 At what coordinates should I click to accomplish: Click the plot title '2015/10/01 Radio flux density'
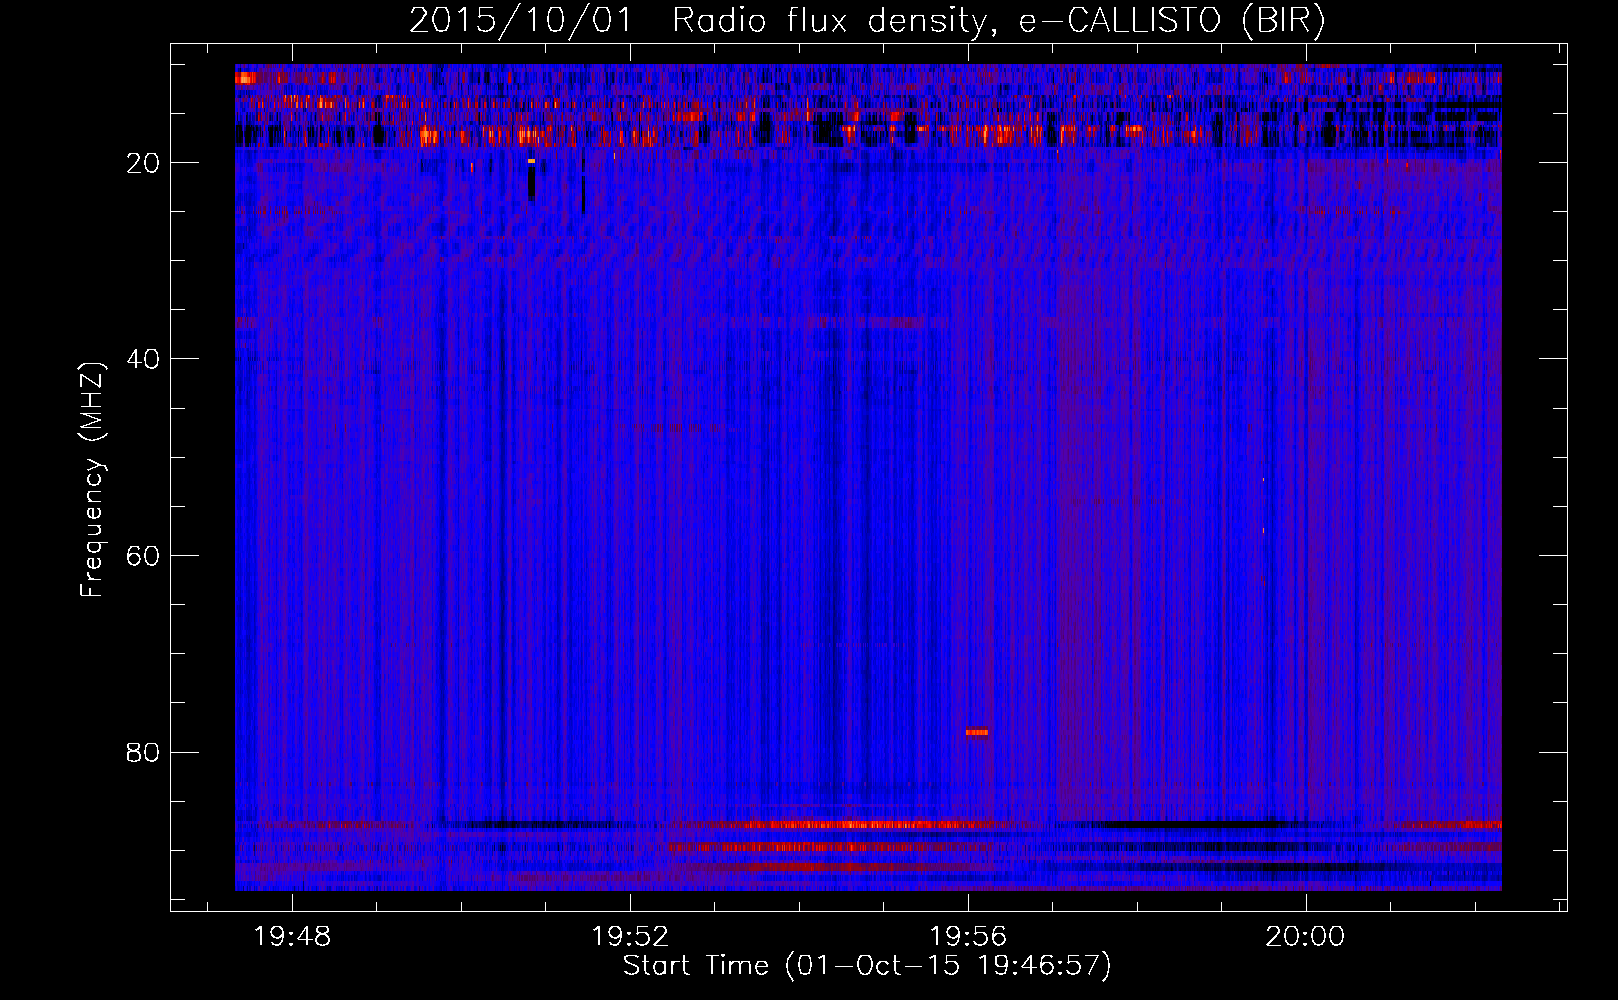pyautogui.click(x=700, y=21)
